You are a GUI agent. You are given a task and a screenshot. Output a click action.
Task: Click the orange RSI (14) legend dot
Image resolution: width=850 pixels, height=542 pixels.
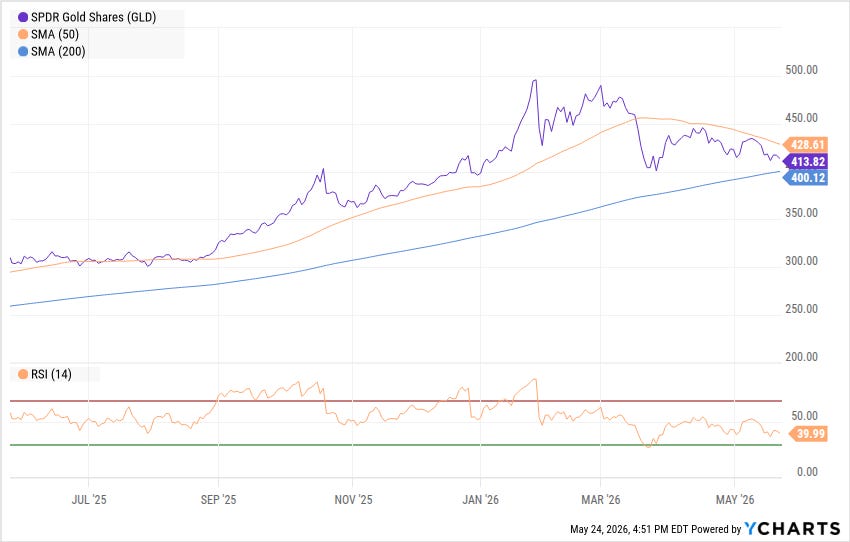pos(23,375)
